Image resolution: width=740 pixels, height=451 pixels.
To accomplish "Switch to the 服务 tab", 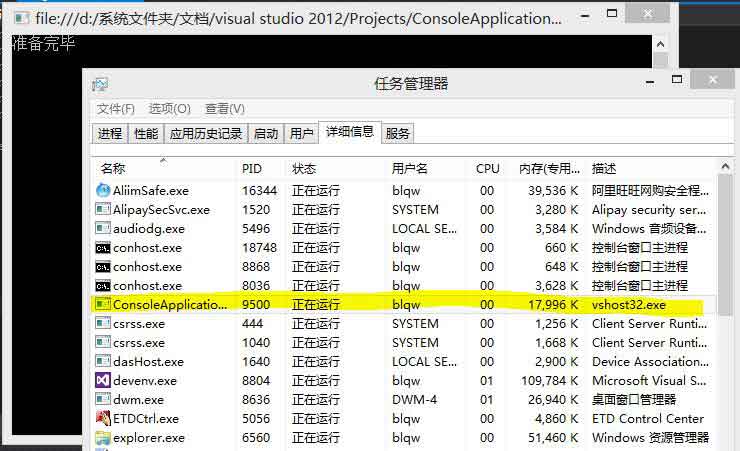I will (x=397, y=134).
